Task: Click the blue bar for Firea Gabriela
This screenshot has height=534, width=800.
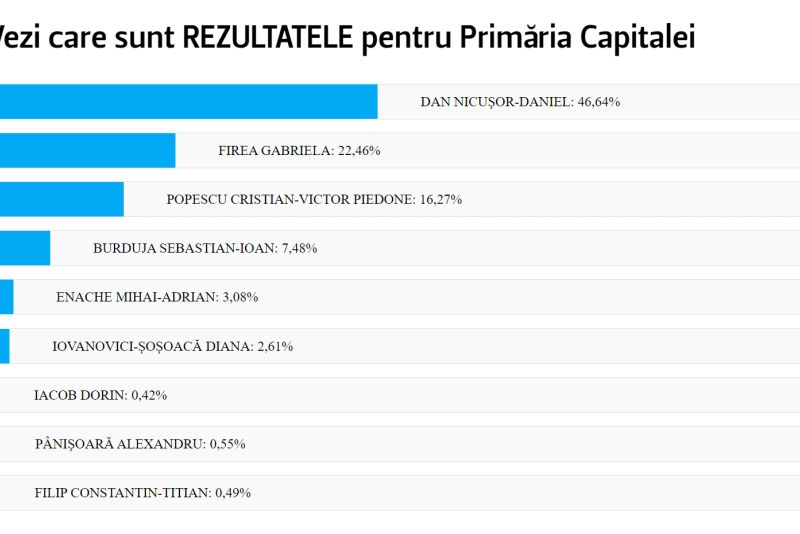Action: 87,151
